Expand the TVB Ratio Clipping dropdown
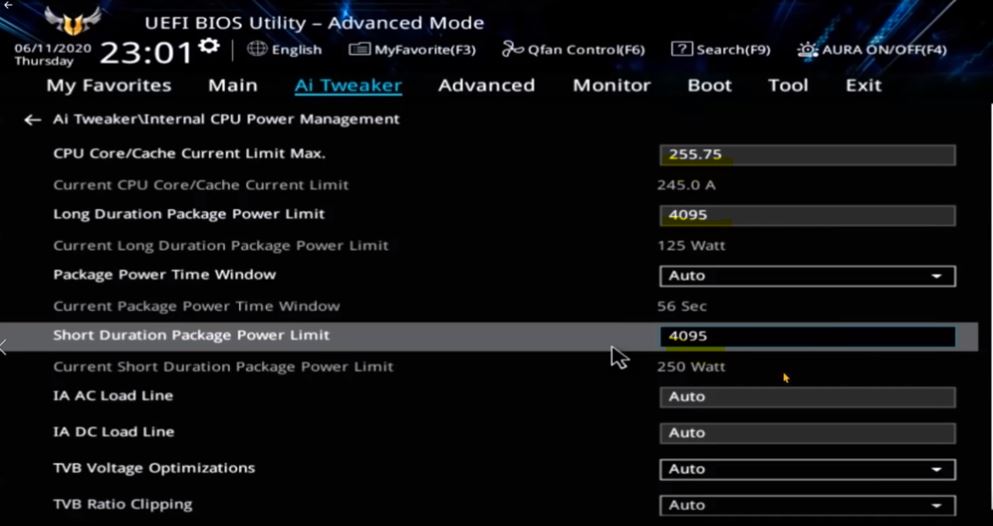 [x=807, y=506]
